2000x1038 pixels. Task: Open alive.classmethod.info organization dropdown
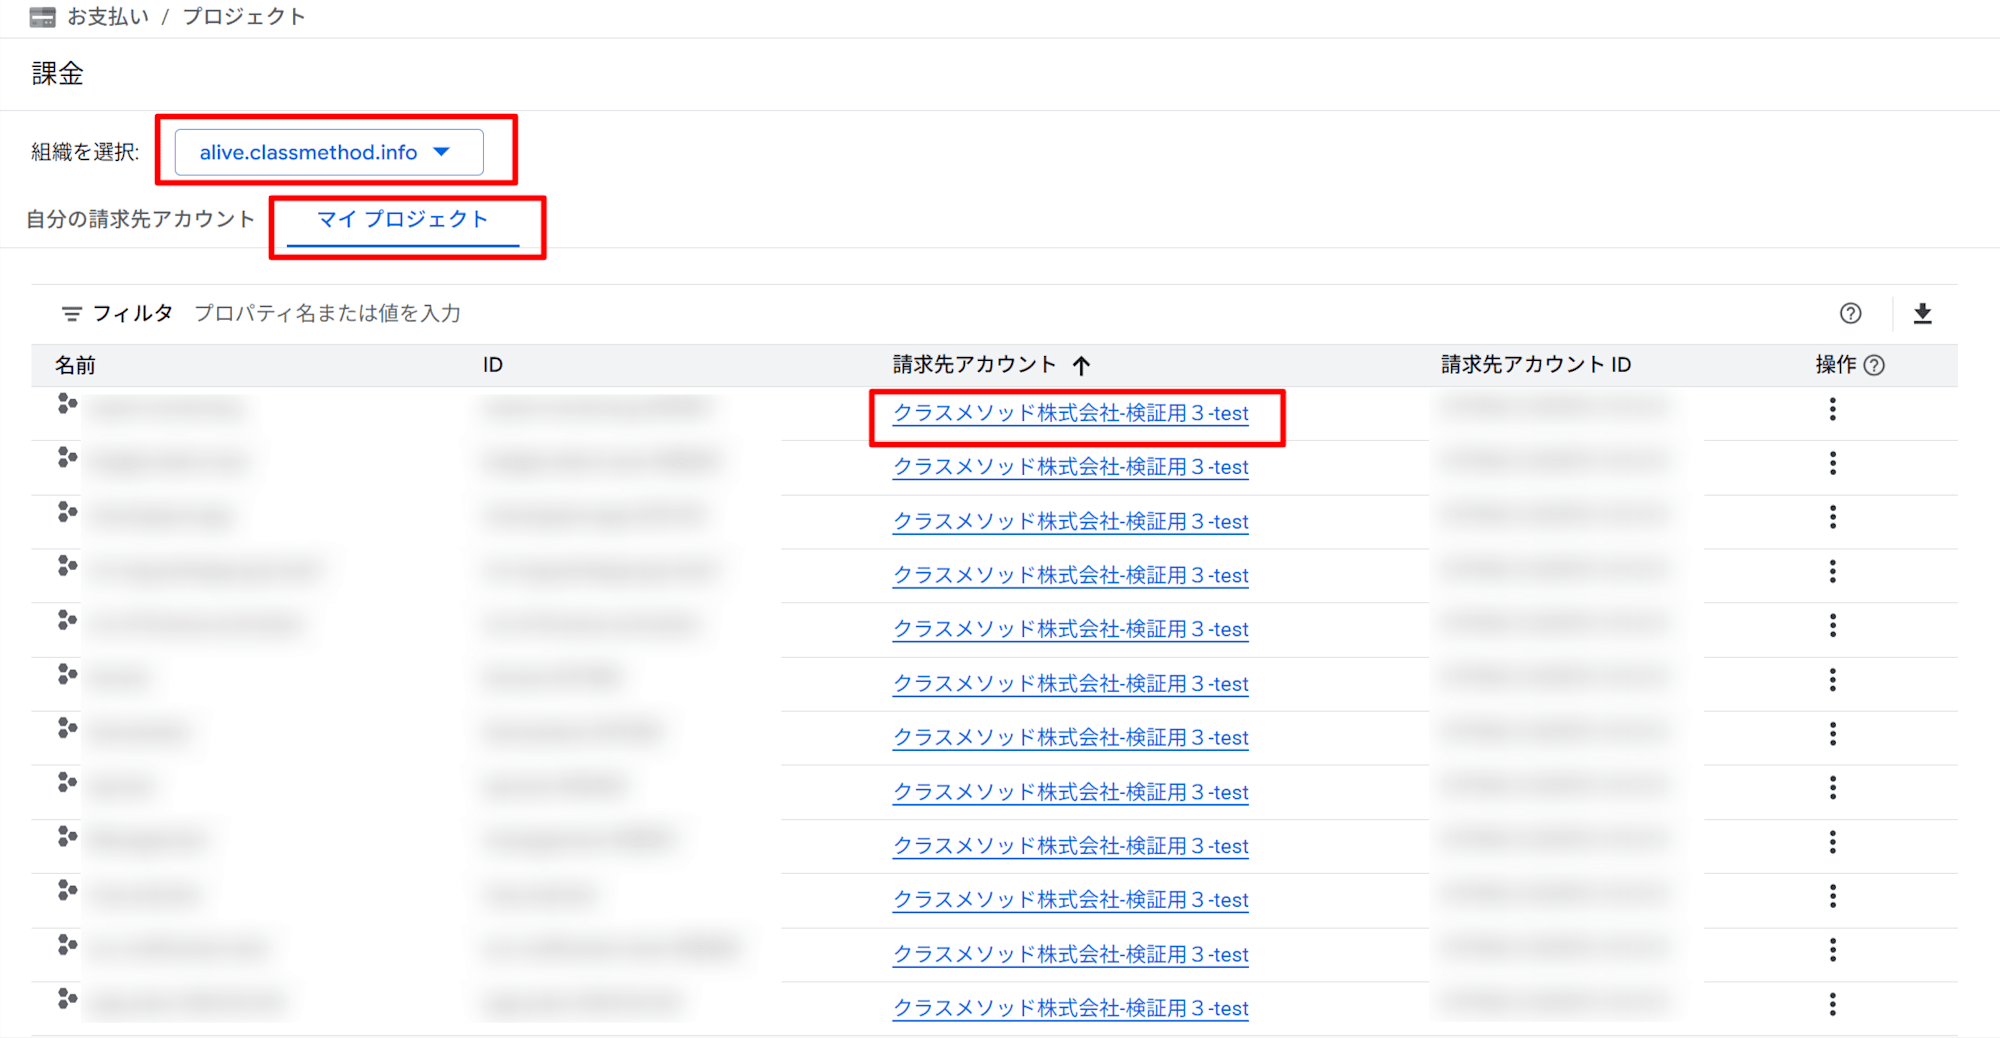[x=329, y=152]
